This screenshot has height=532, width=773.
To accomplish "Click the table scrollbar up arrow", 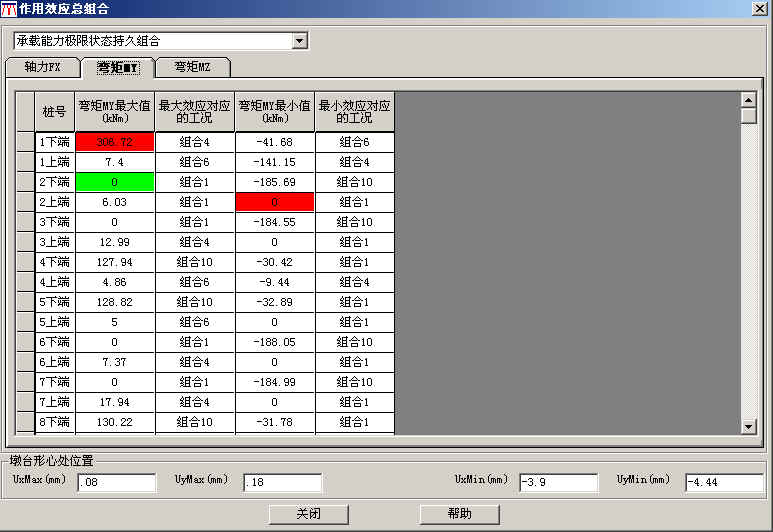I will coord(748,99).
